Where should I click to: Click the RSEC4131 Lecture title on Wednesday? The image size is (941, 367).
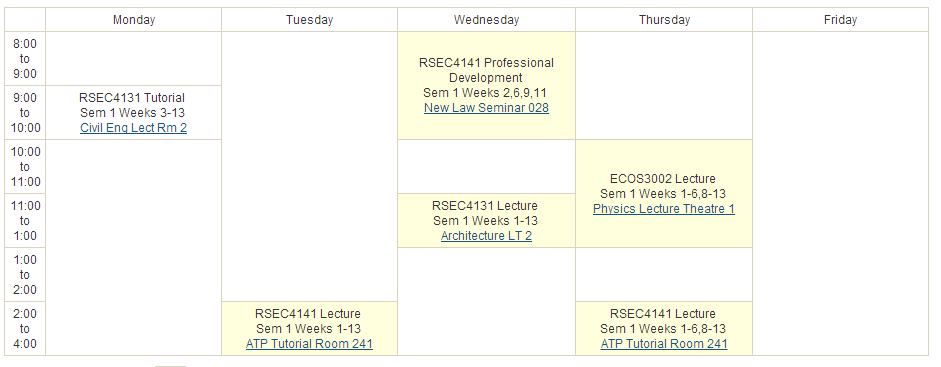(x=485, y=206)
